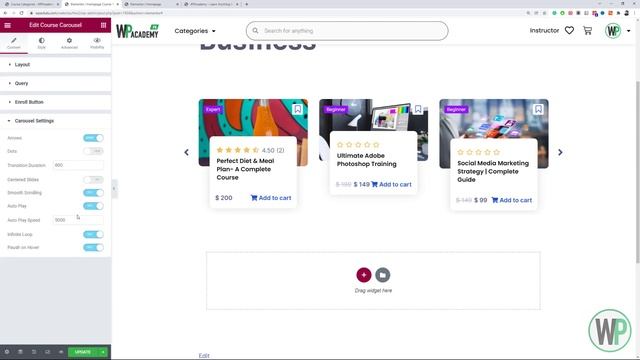Open the Elementor hamburger menu
This screenshot has height=360, width=640.
click(7, 25)
